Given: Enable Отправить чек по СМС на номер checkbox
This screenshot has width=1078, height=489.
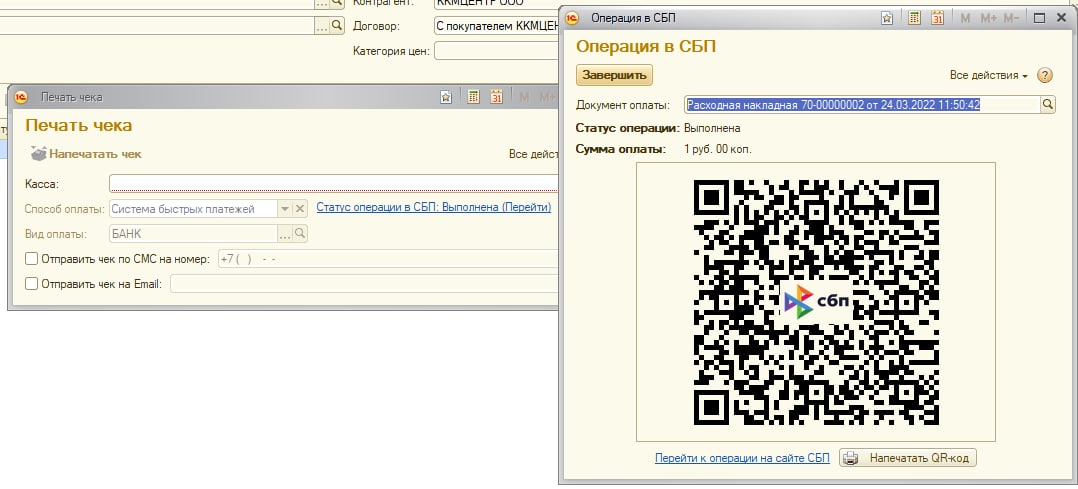Looking at the screenshot, I should tap(32, 259).
